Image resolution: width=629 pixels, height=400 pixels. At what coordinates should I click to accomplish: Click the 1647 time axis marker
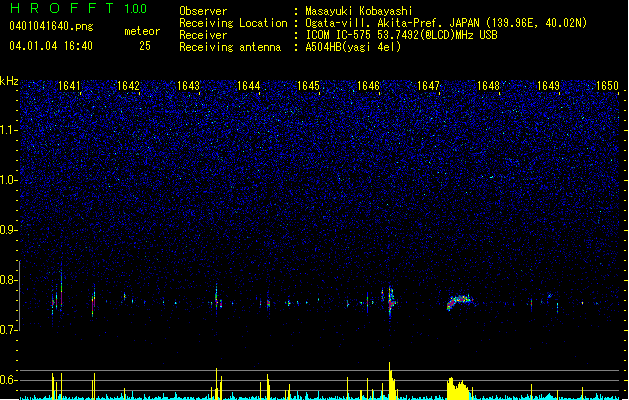pyautogui.click(x=428, y=86)
